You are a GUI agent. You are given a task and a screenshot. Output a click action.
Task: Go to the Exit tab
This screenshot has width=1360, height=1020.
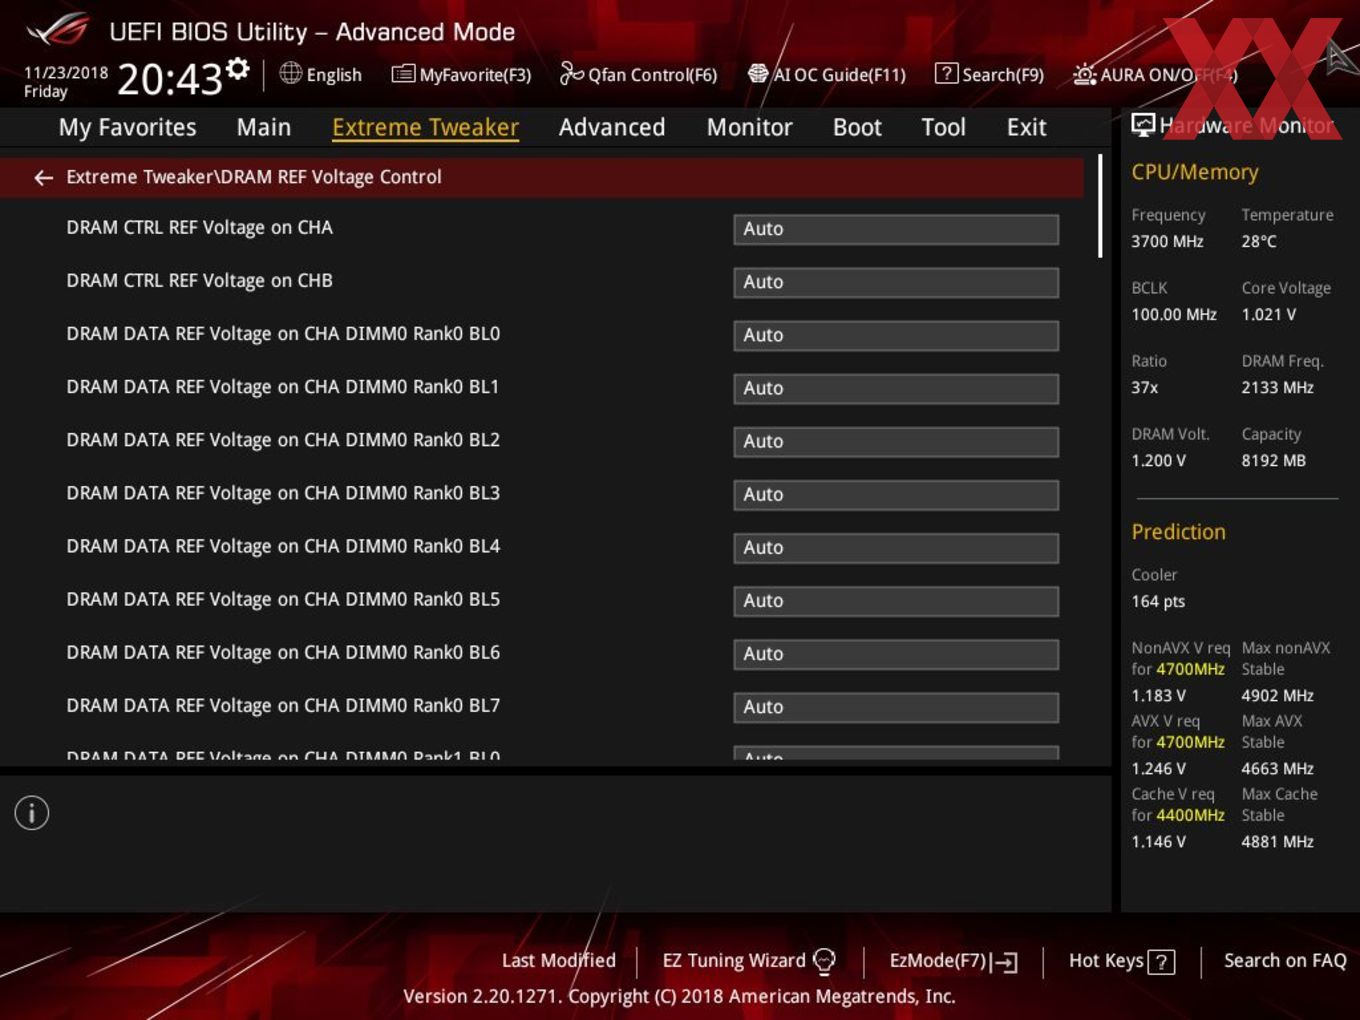pyautogui.click(x=1026, y=127)
